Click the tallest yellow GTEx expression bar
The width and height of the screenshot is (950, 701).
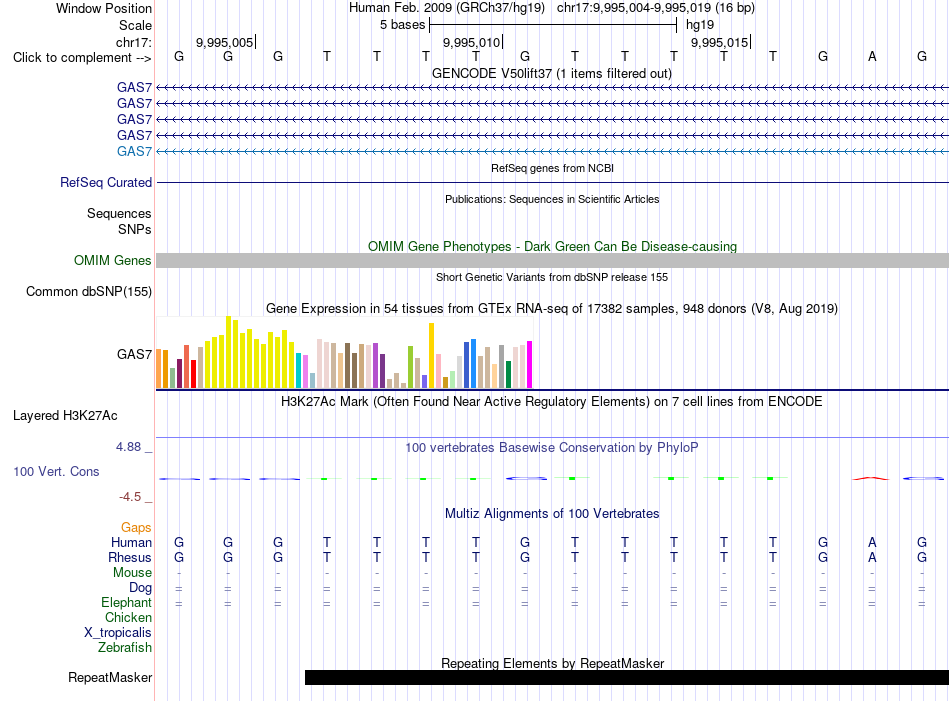coord(228,352)
